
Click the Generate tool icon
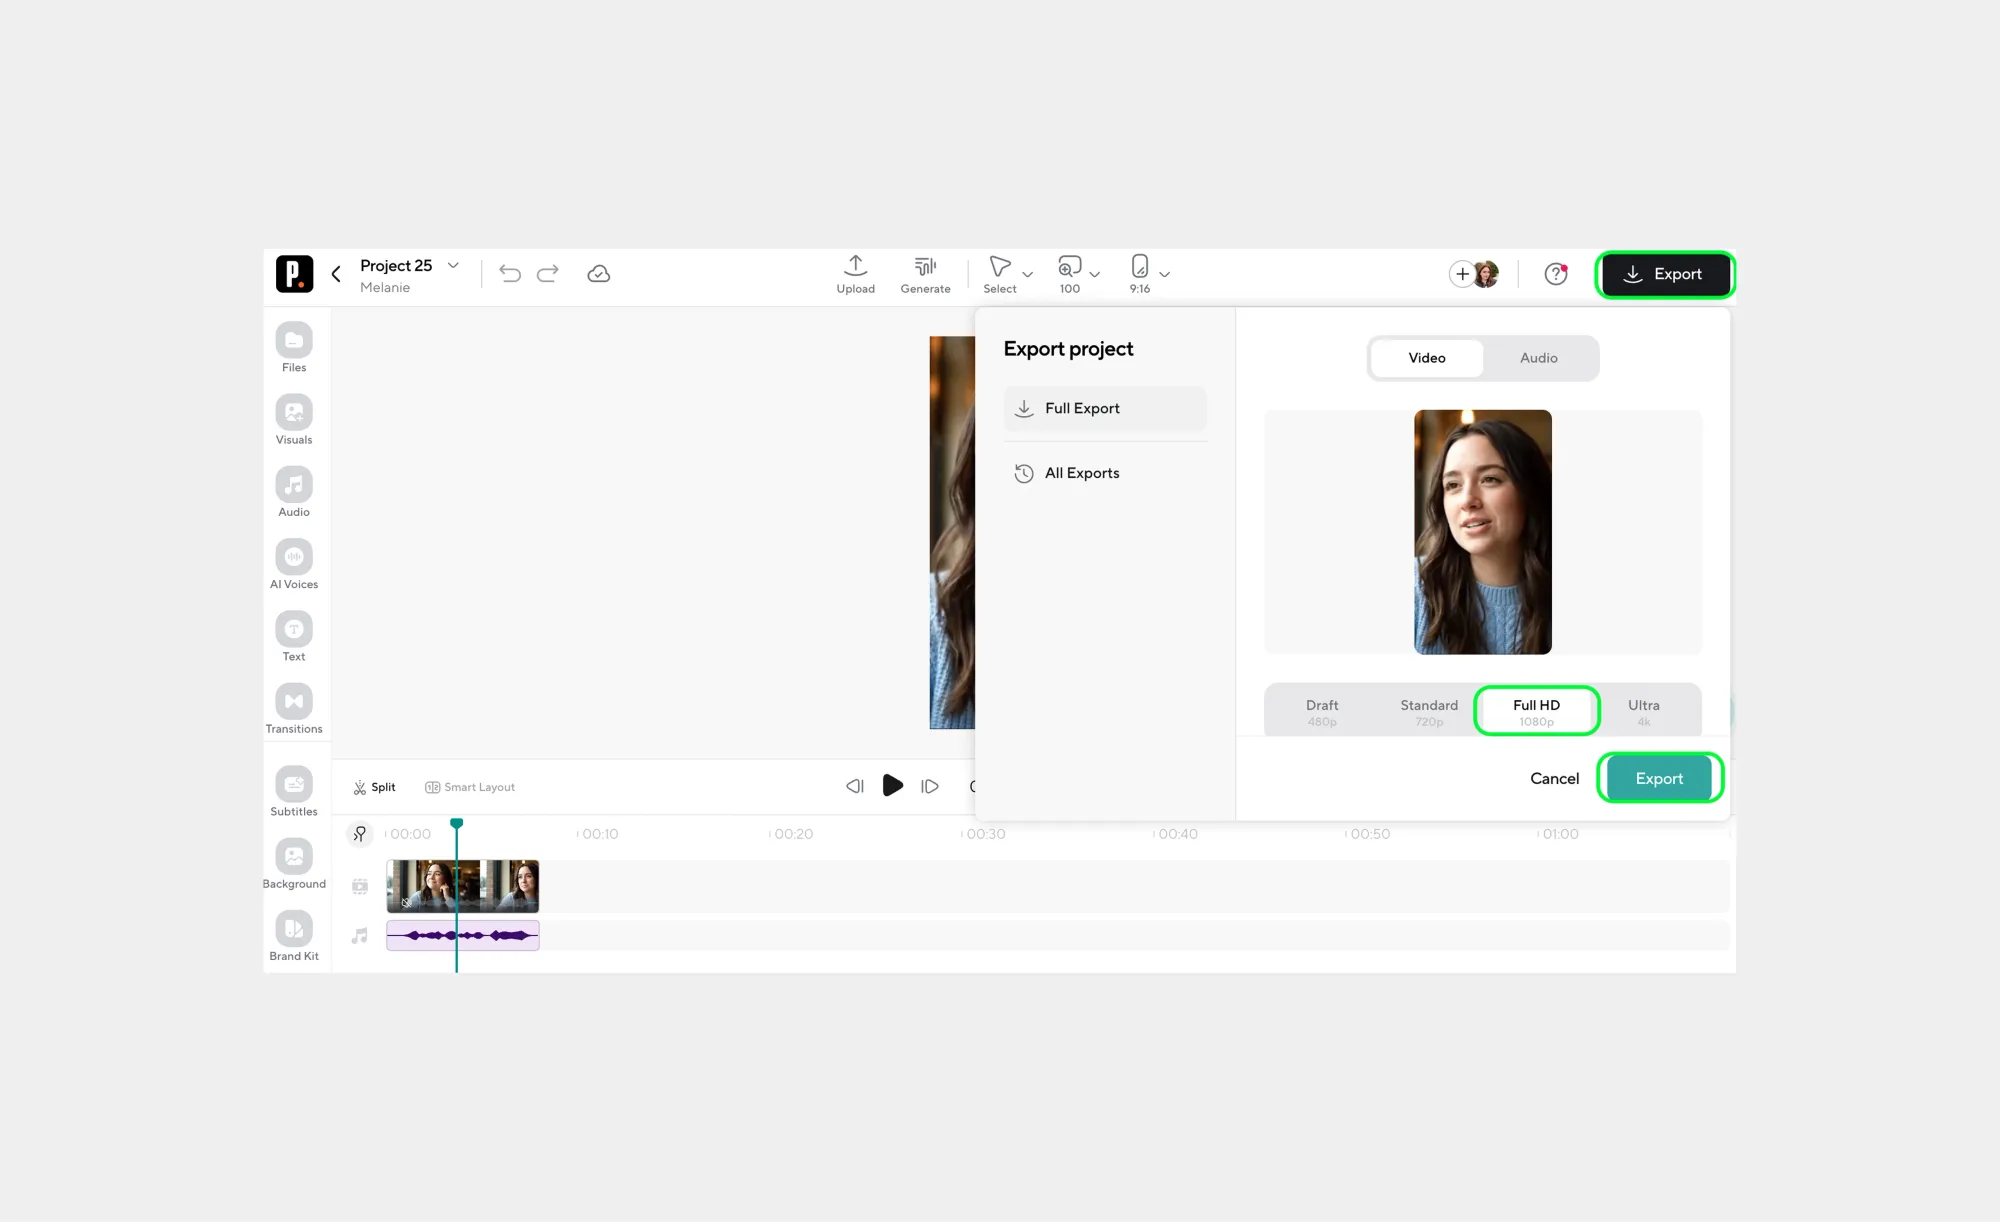(x=925, y=267)
